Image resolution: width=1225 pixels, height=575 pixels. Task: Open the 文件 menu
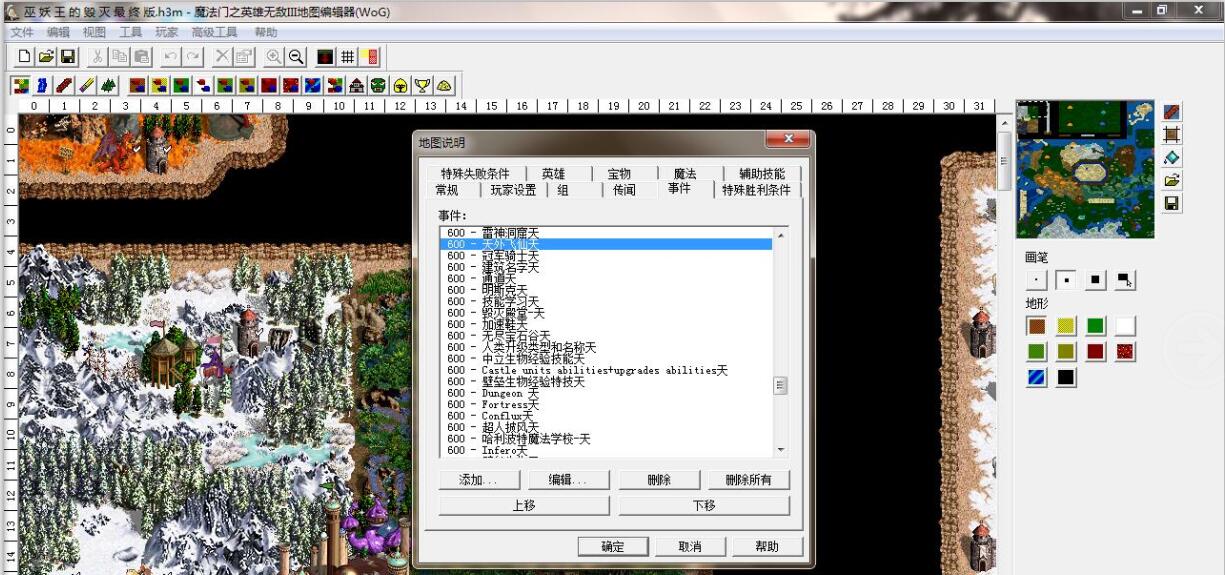pos(22,32)
